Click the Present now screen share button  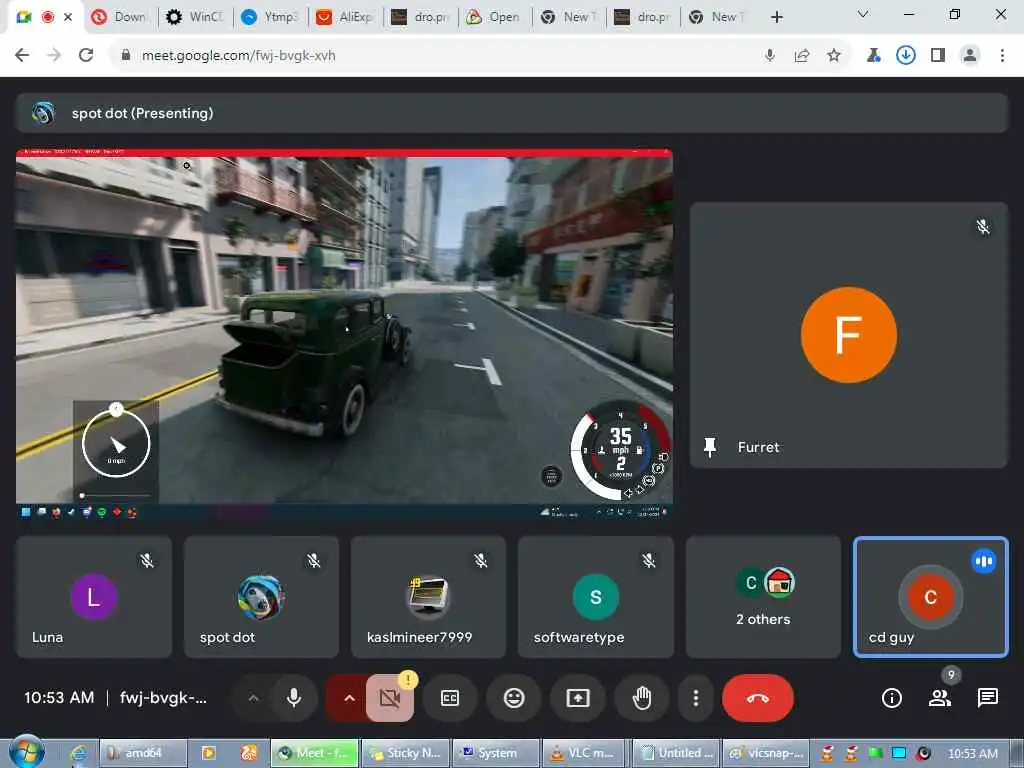pos(578,698)
